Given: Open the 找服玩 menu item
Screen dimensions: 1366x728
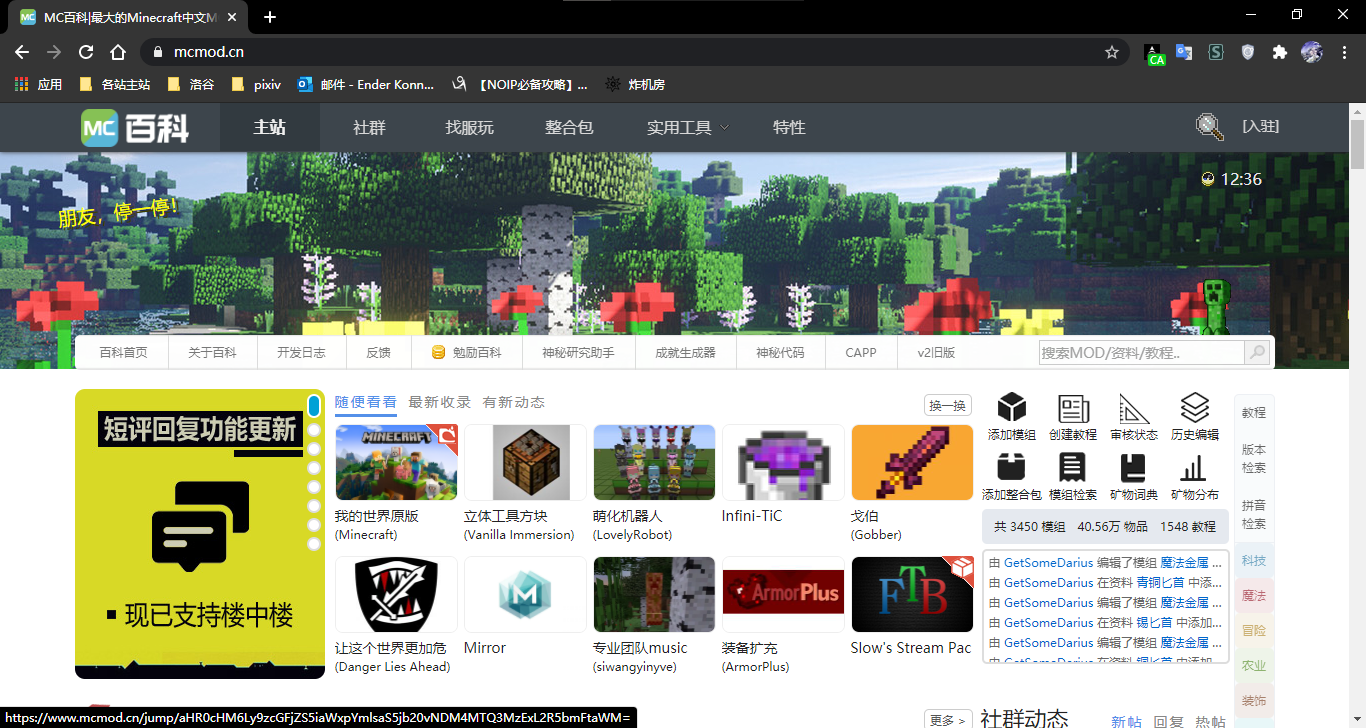Looking at the screenshot, I should click(468, 127).
